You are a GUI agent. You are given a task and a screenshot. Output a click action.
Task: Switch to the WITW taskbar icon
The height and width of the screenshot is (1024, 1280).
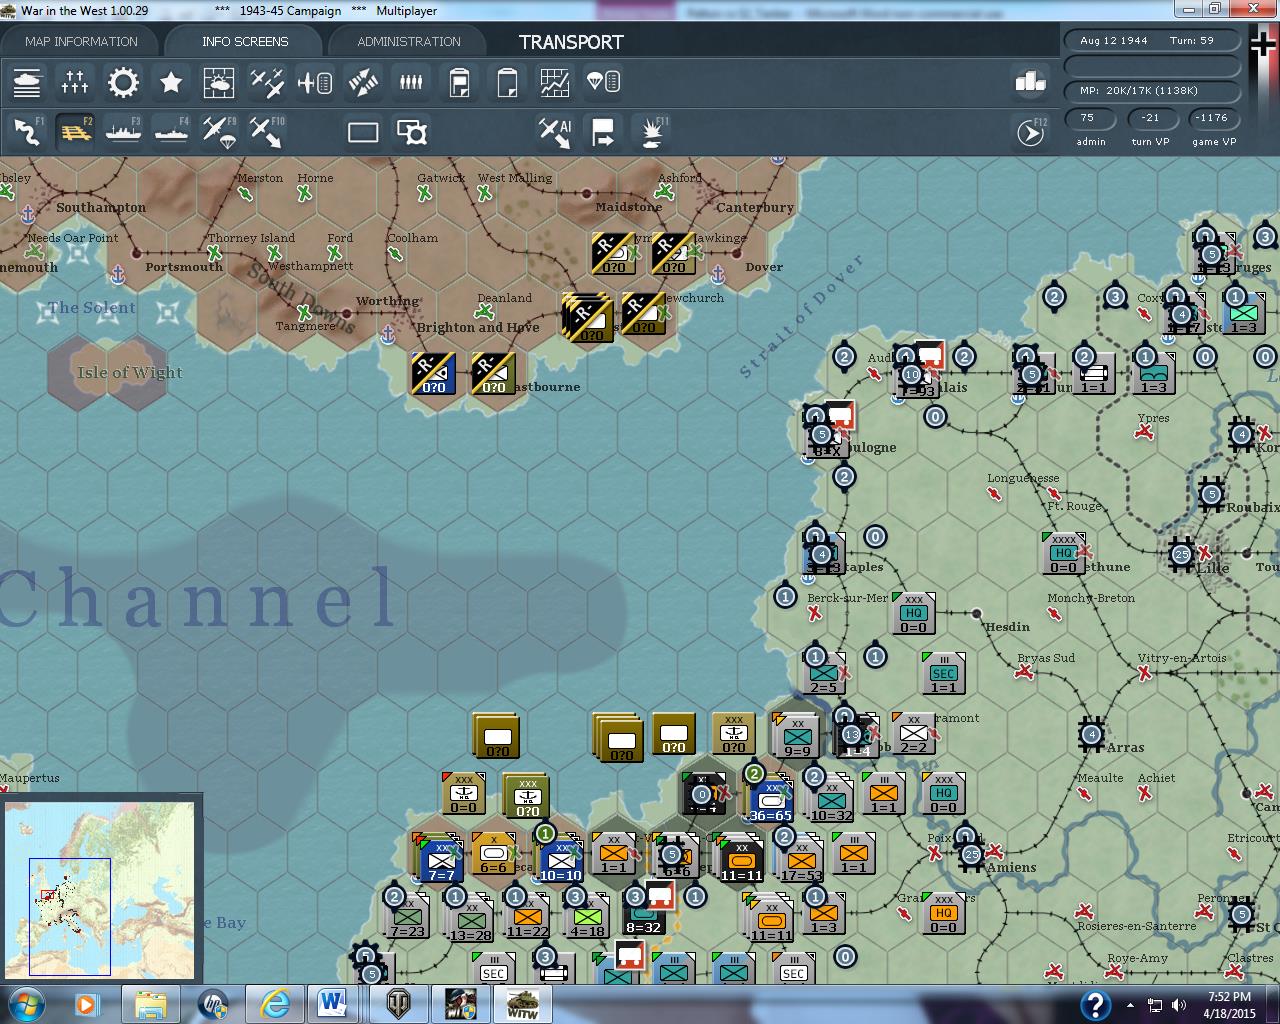[522, 1004]
